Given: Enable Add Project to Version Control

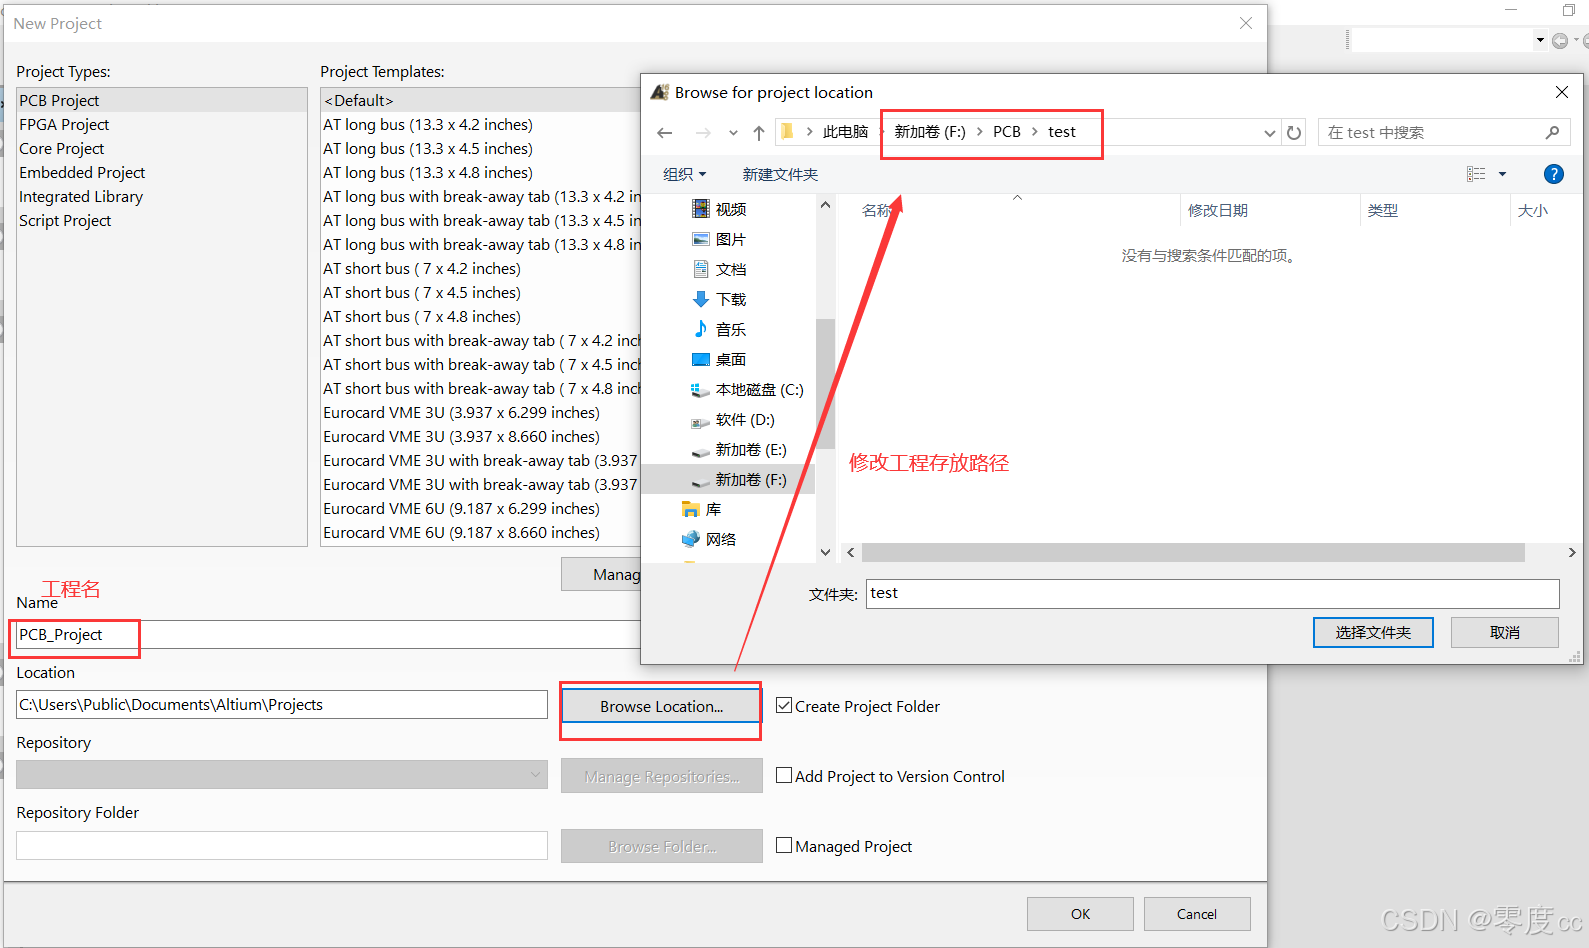Looking at the screenshot, I should pos(784,775).
